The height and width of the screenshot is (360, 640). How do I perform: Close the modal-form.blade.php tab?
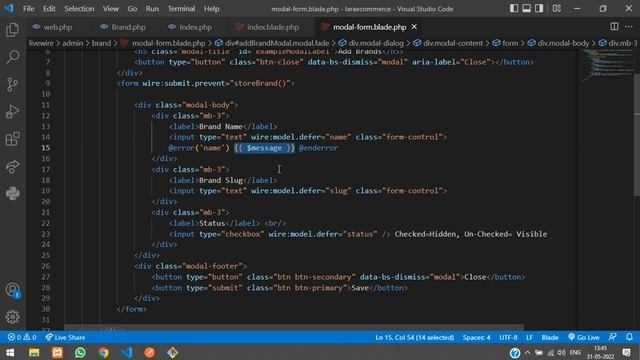(x=414, y=27)
